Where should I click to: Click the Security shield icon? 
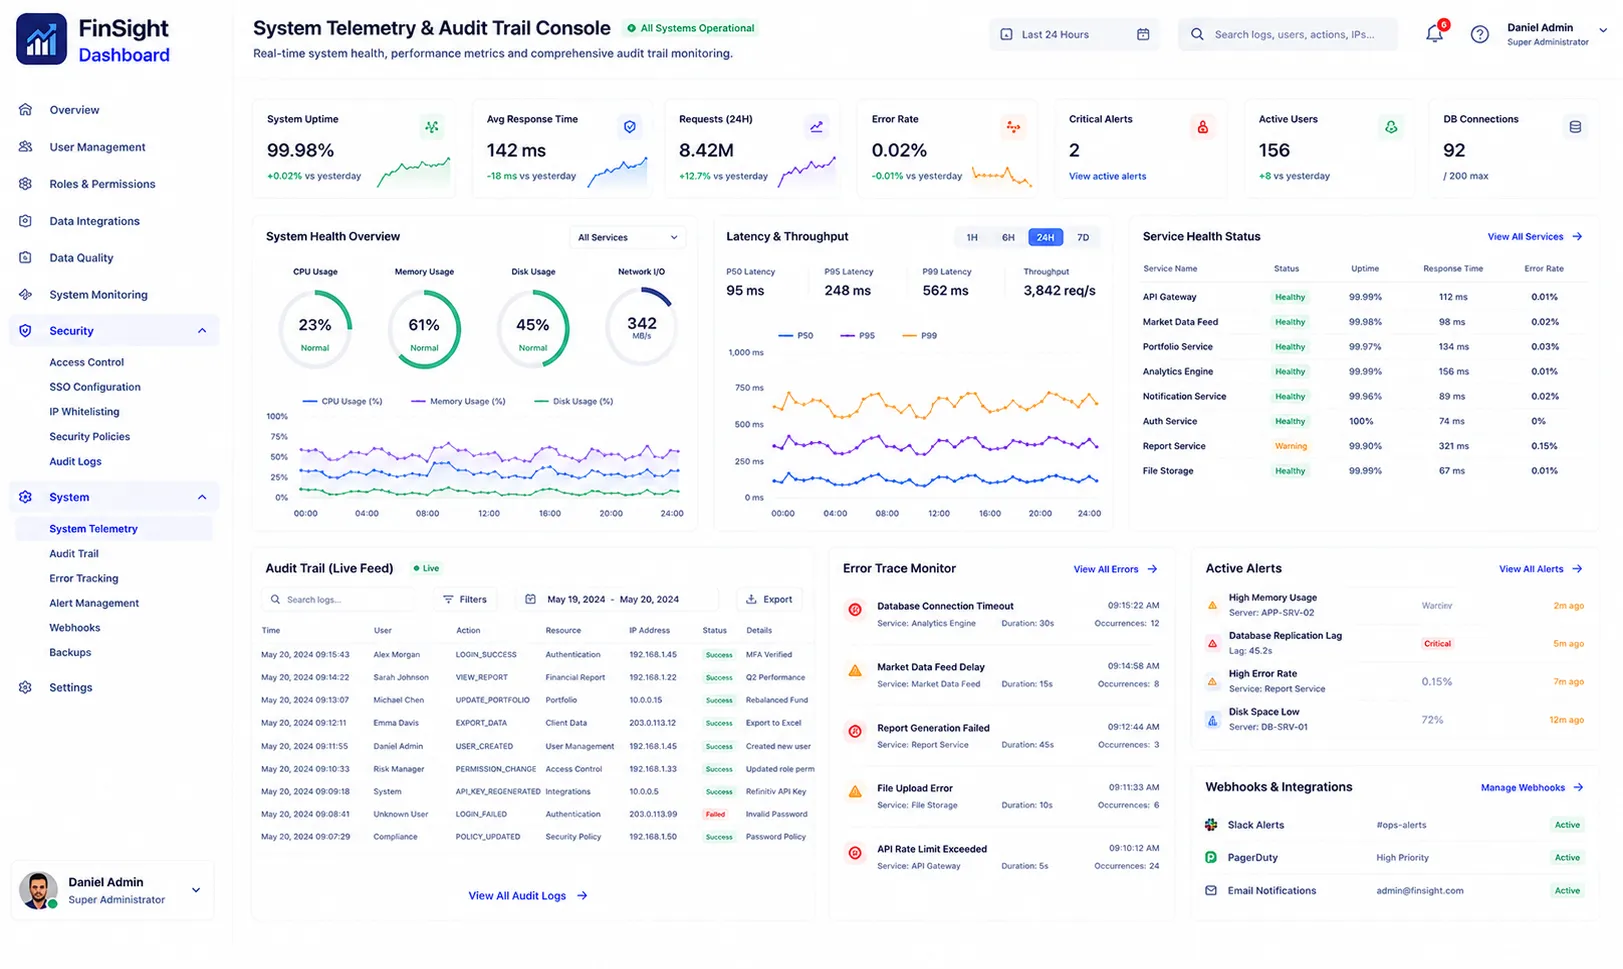(26, 331)
